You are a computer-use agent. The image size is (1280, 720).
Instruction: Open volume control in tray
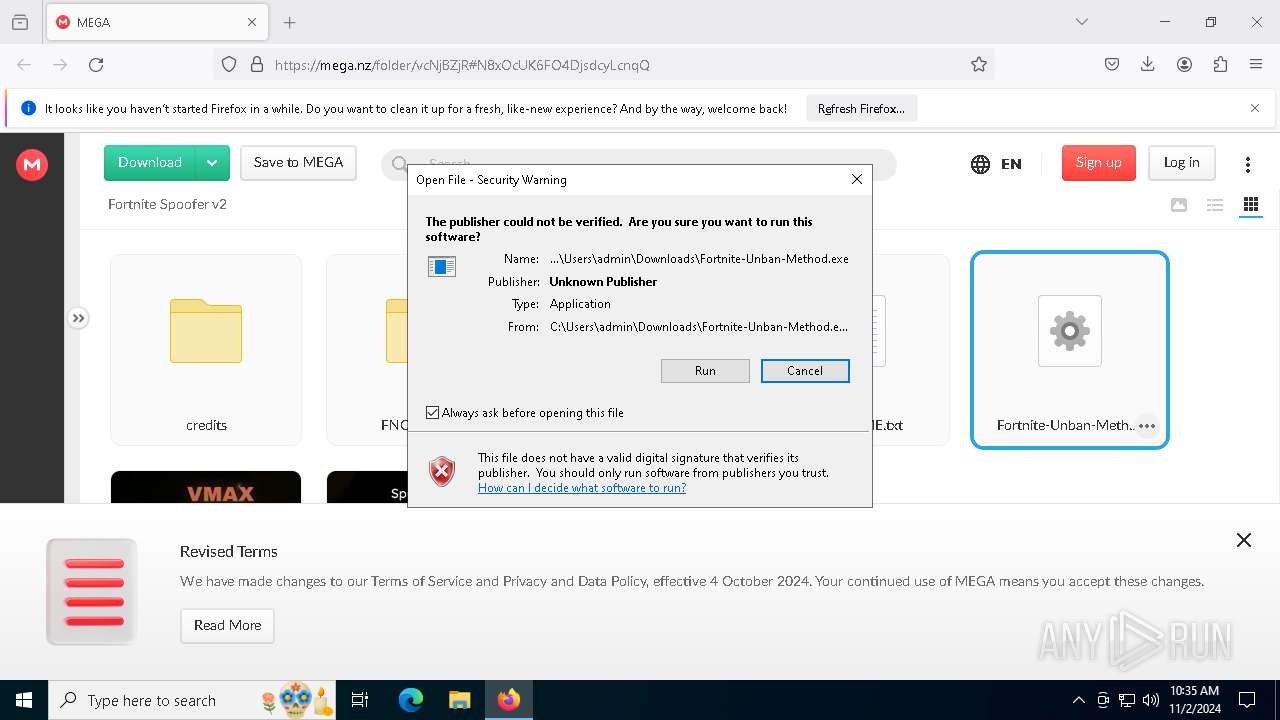coord(1151,700)
